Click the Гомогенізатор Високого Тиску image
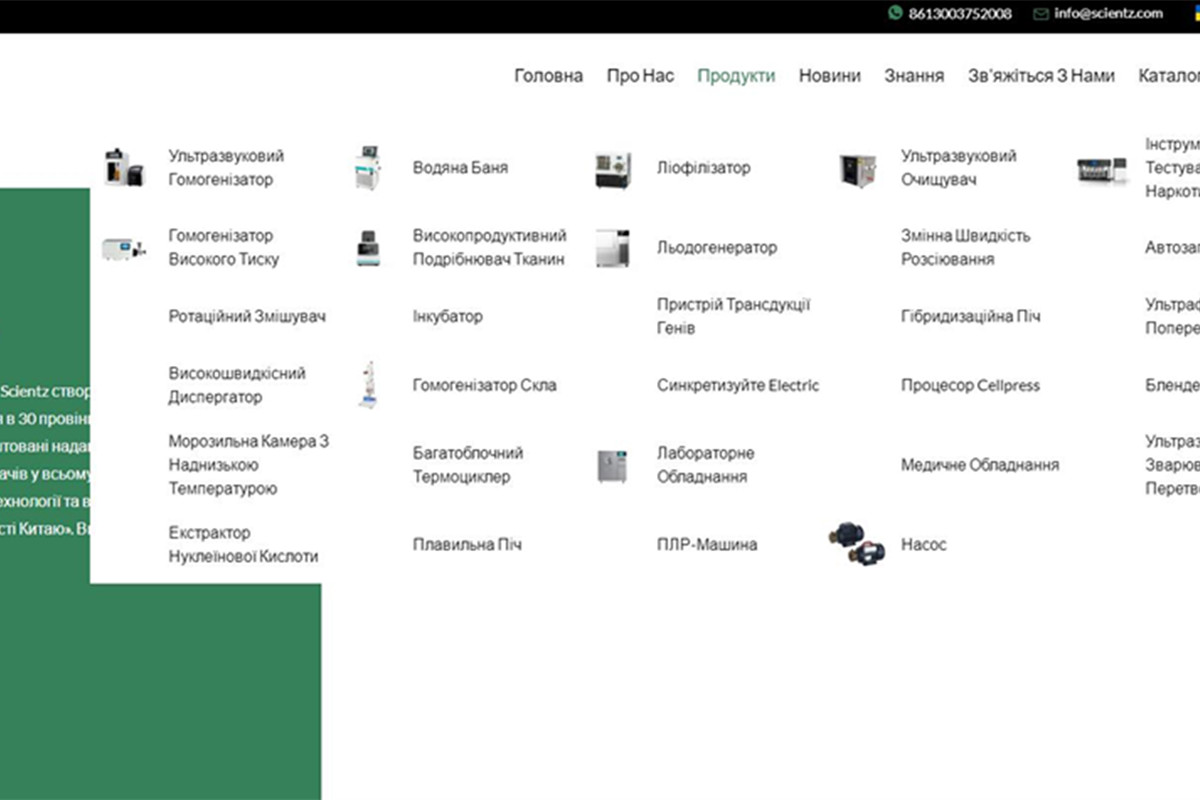Screen dimensions: 1200x800 pyautogui.click(x=124, y=248)
